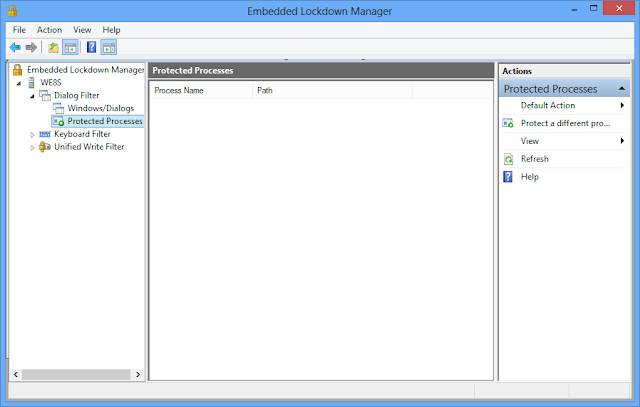
Task: Click the Unified Write Filter icon
Action: [44, 147]
